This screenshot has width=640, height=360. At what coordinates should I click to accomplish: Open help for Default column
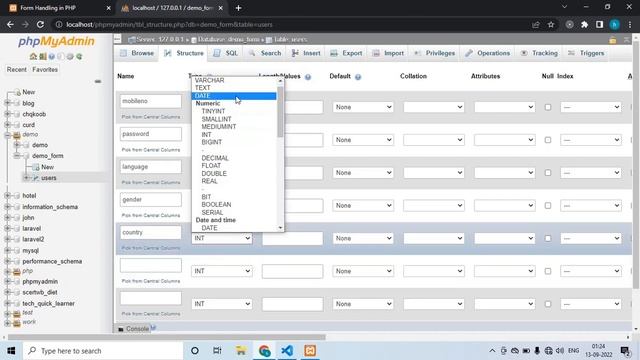[358, 77]
